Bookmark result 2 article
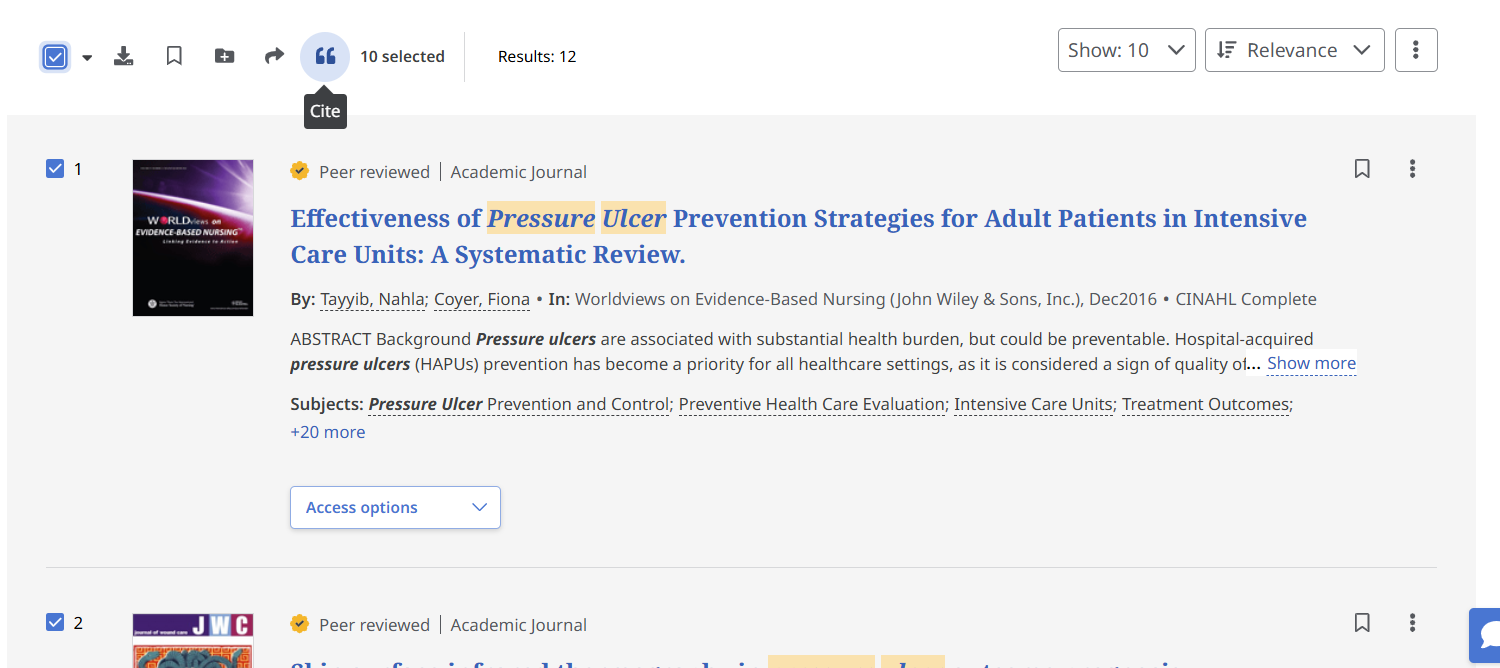 coord(1362,623)
